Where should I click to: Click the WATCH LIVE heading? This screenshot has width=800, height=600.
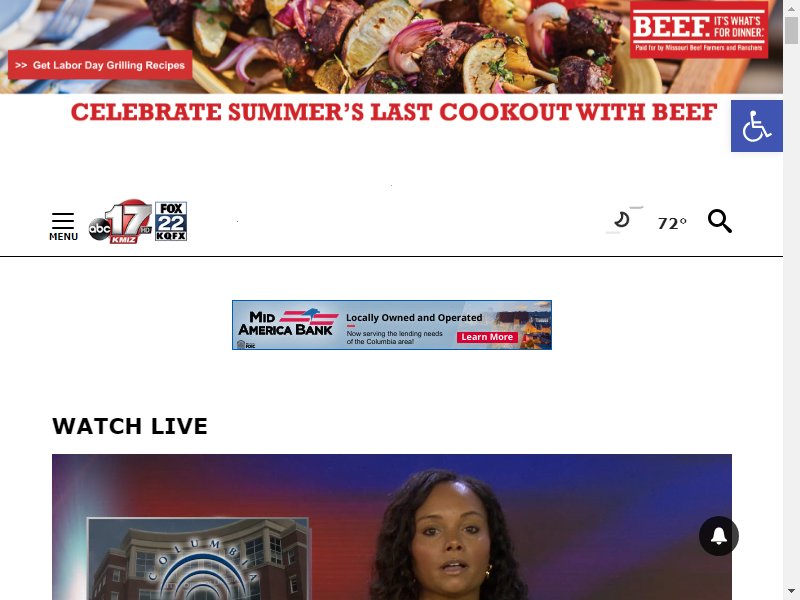point(130,426)
